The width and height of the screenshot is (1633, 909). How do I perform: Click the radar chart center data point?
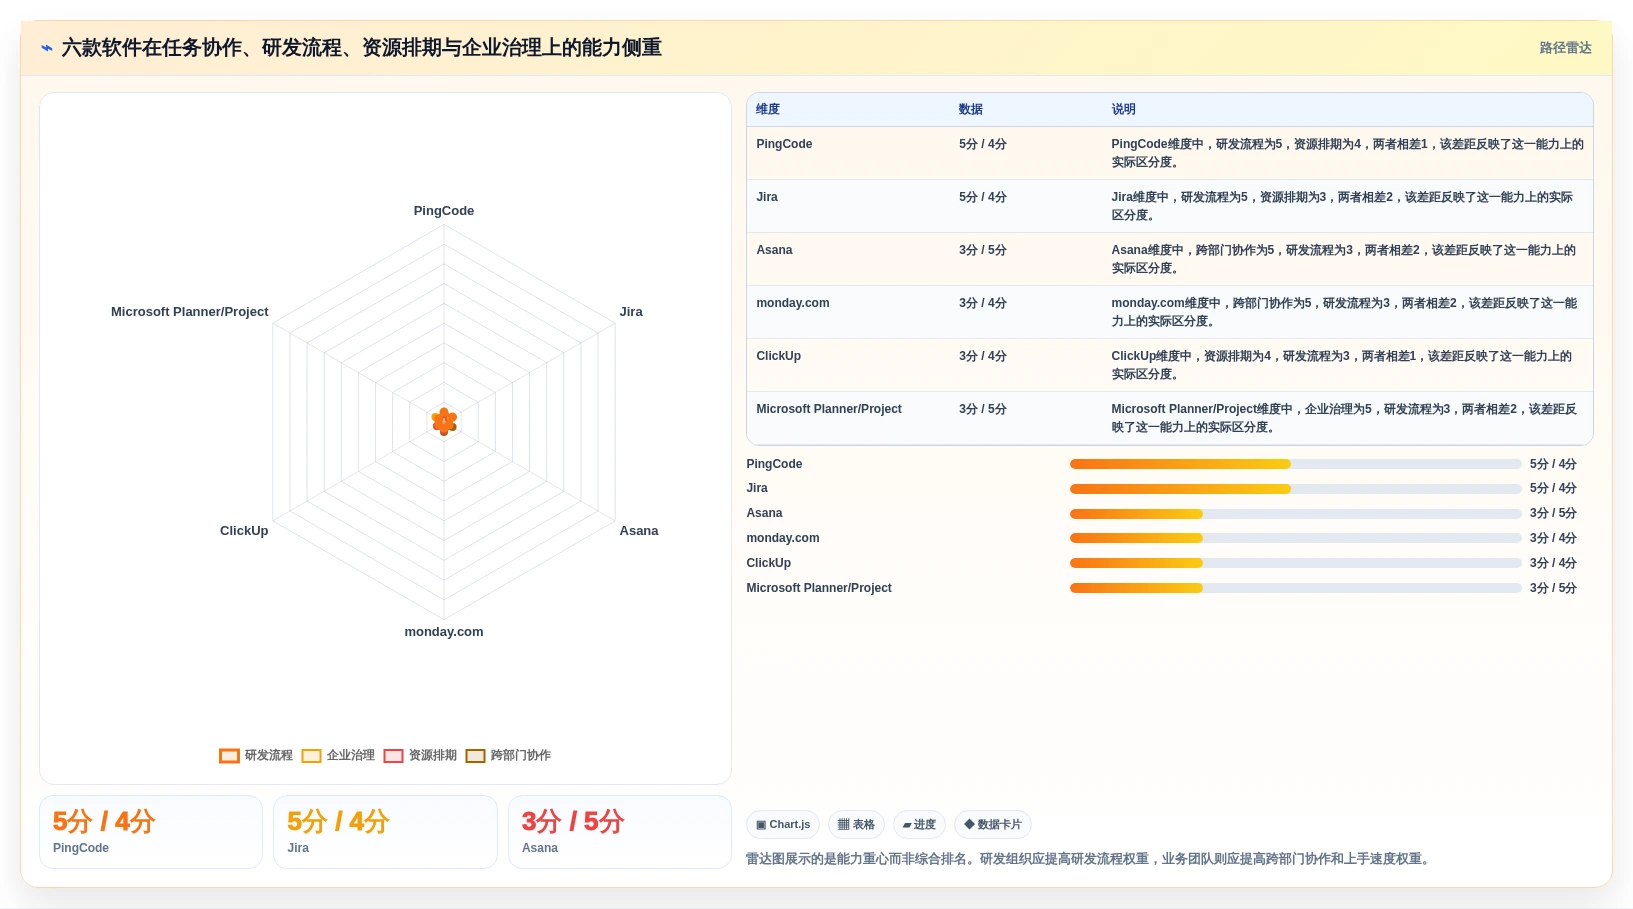(x=444, y=421)
